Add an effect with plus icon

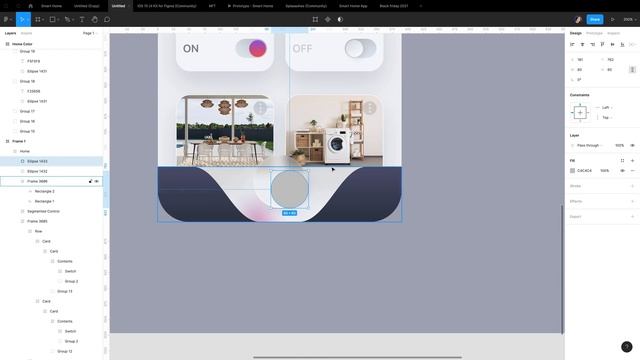(632, 201)
